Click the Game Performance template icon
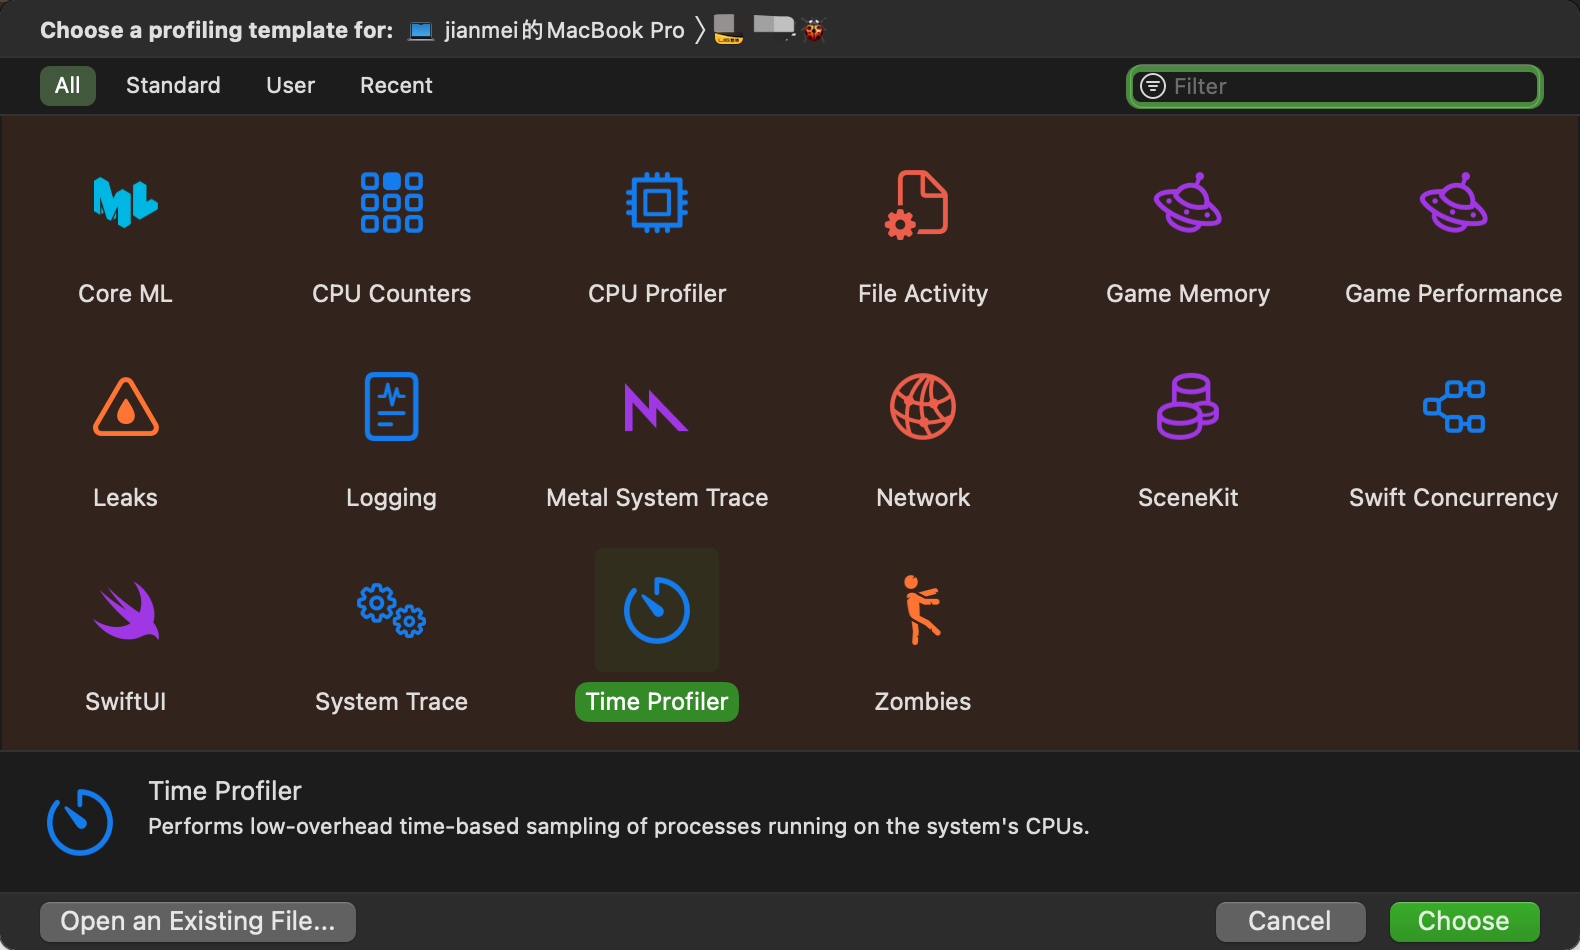This screenshot has width=1580, height=950. (x=1453, y=203)
